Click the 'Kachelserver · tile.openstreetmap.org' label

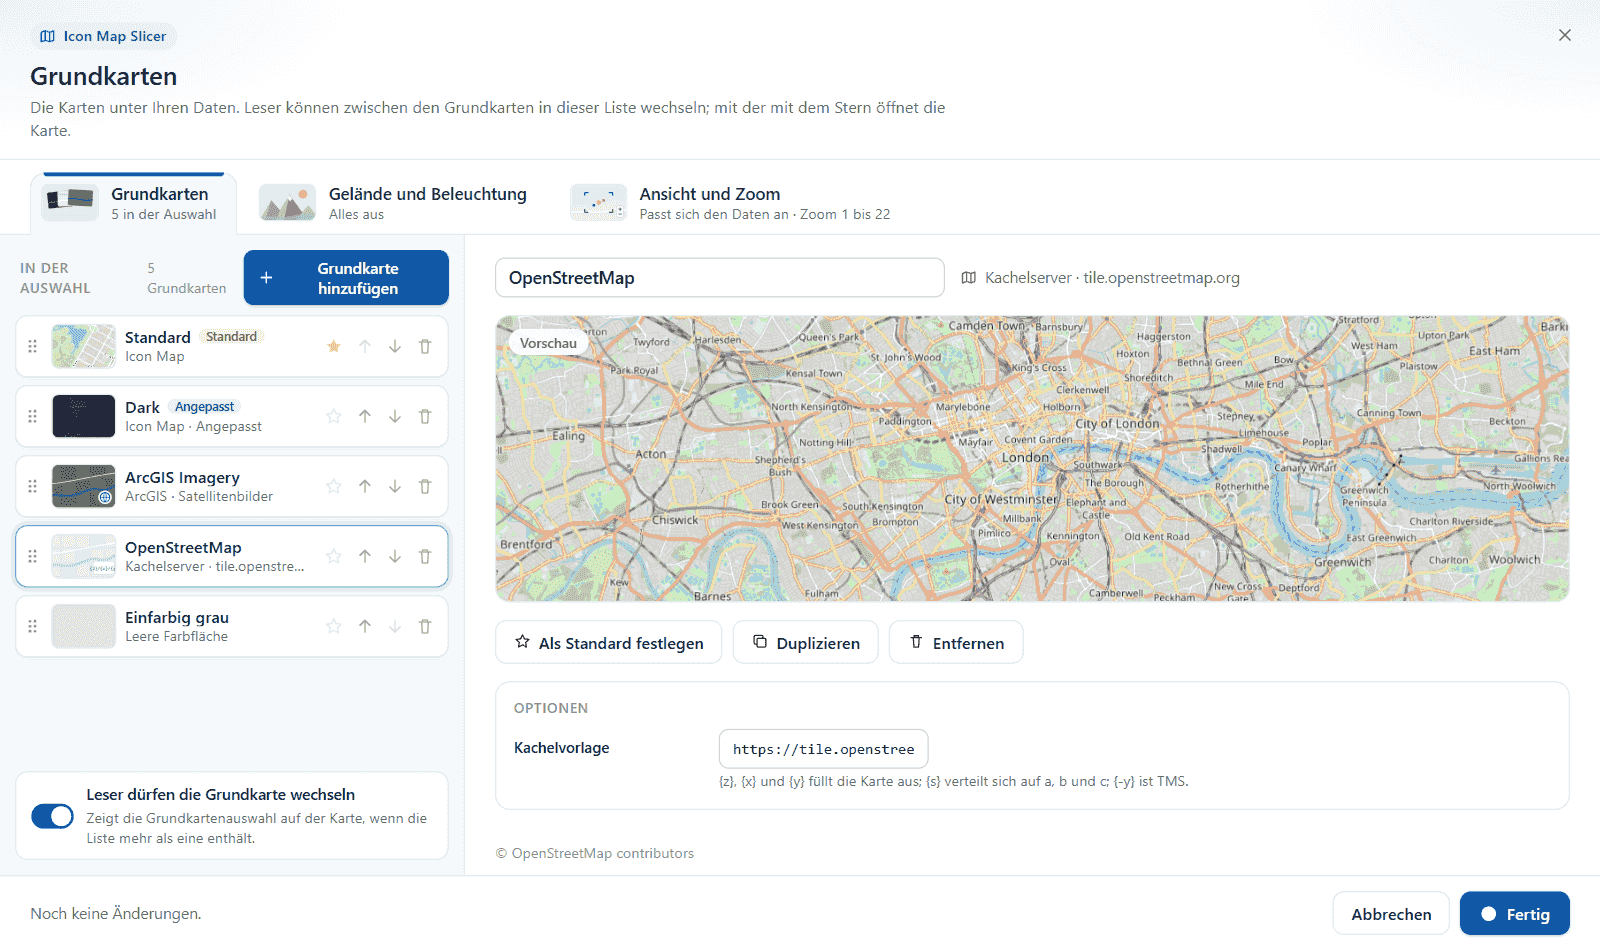1112,278
